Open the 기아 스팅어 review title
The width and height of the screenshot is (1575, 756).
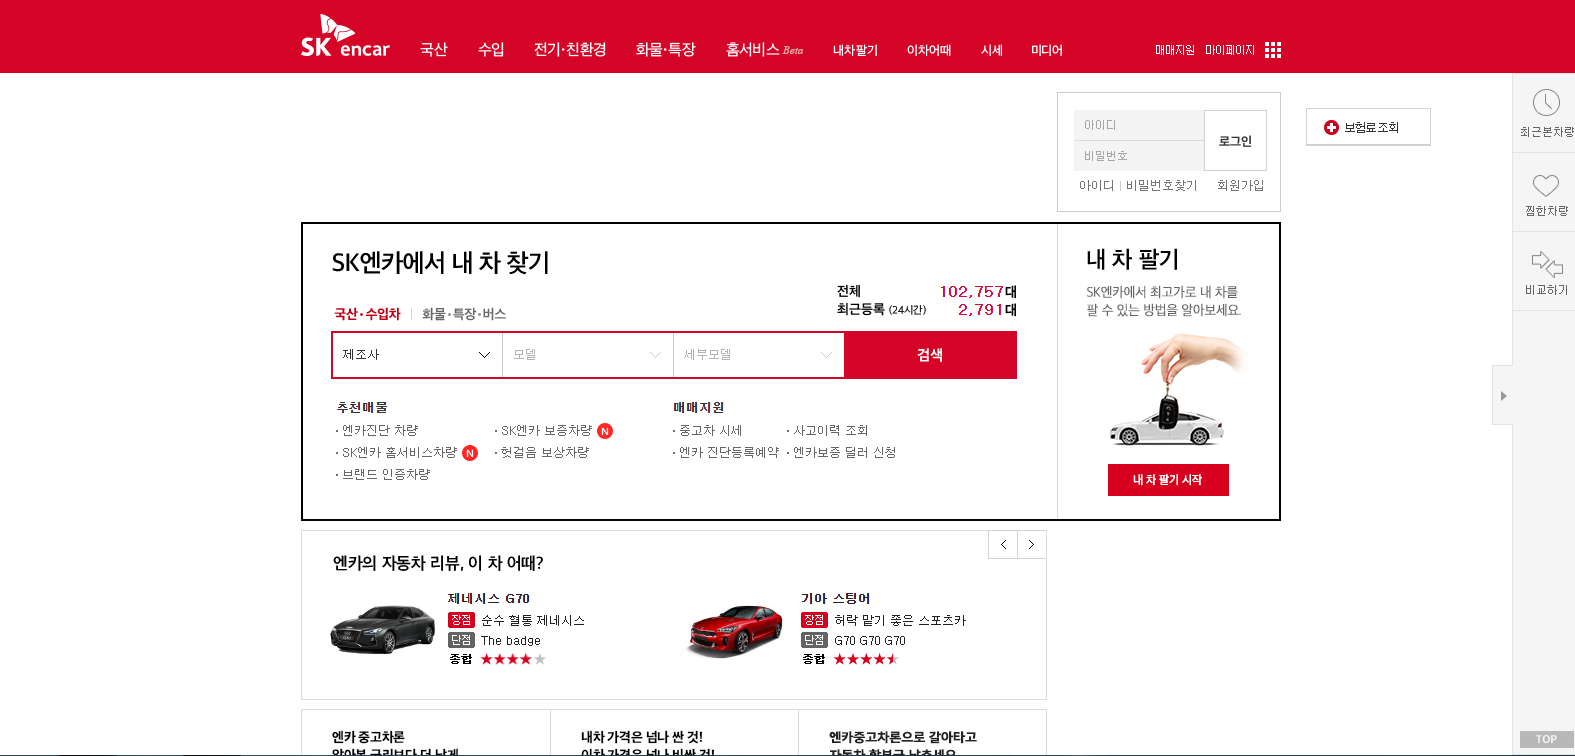[836, 598]
